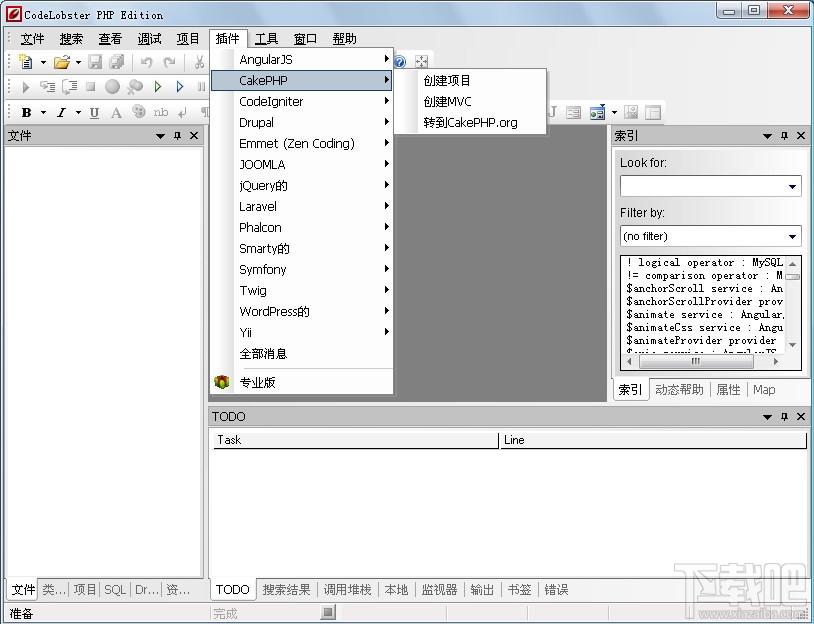Expand the New file dropdown arrow
The height and width of the screenshot is (624, 814).
pos(43,62)
